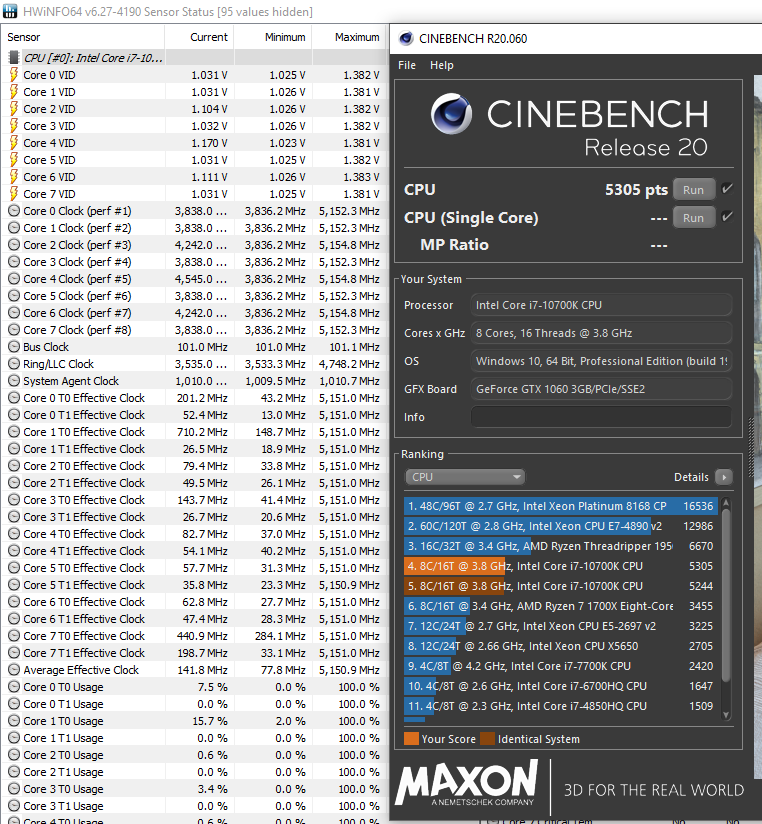The height and width of the screenshot is (824, 762).
Task: Select ranking entry Intel Xeon CPU E5-2697 v2
Action: pos(561,626)
